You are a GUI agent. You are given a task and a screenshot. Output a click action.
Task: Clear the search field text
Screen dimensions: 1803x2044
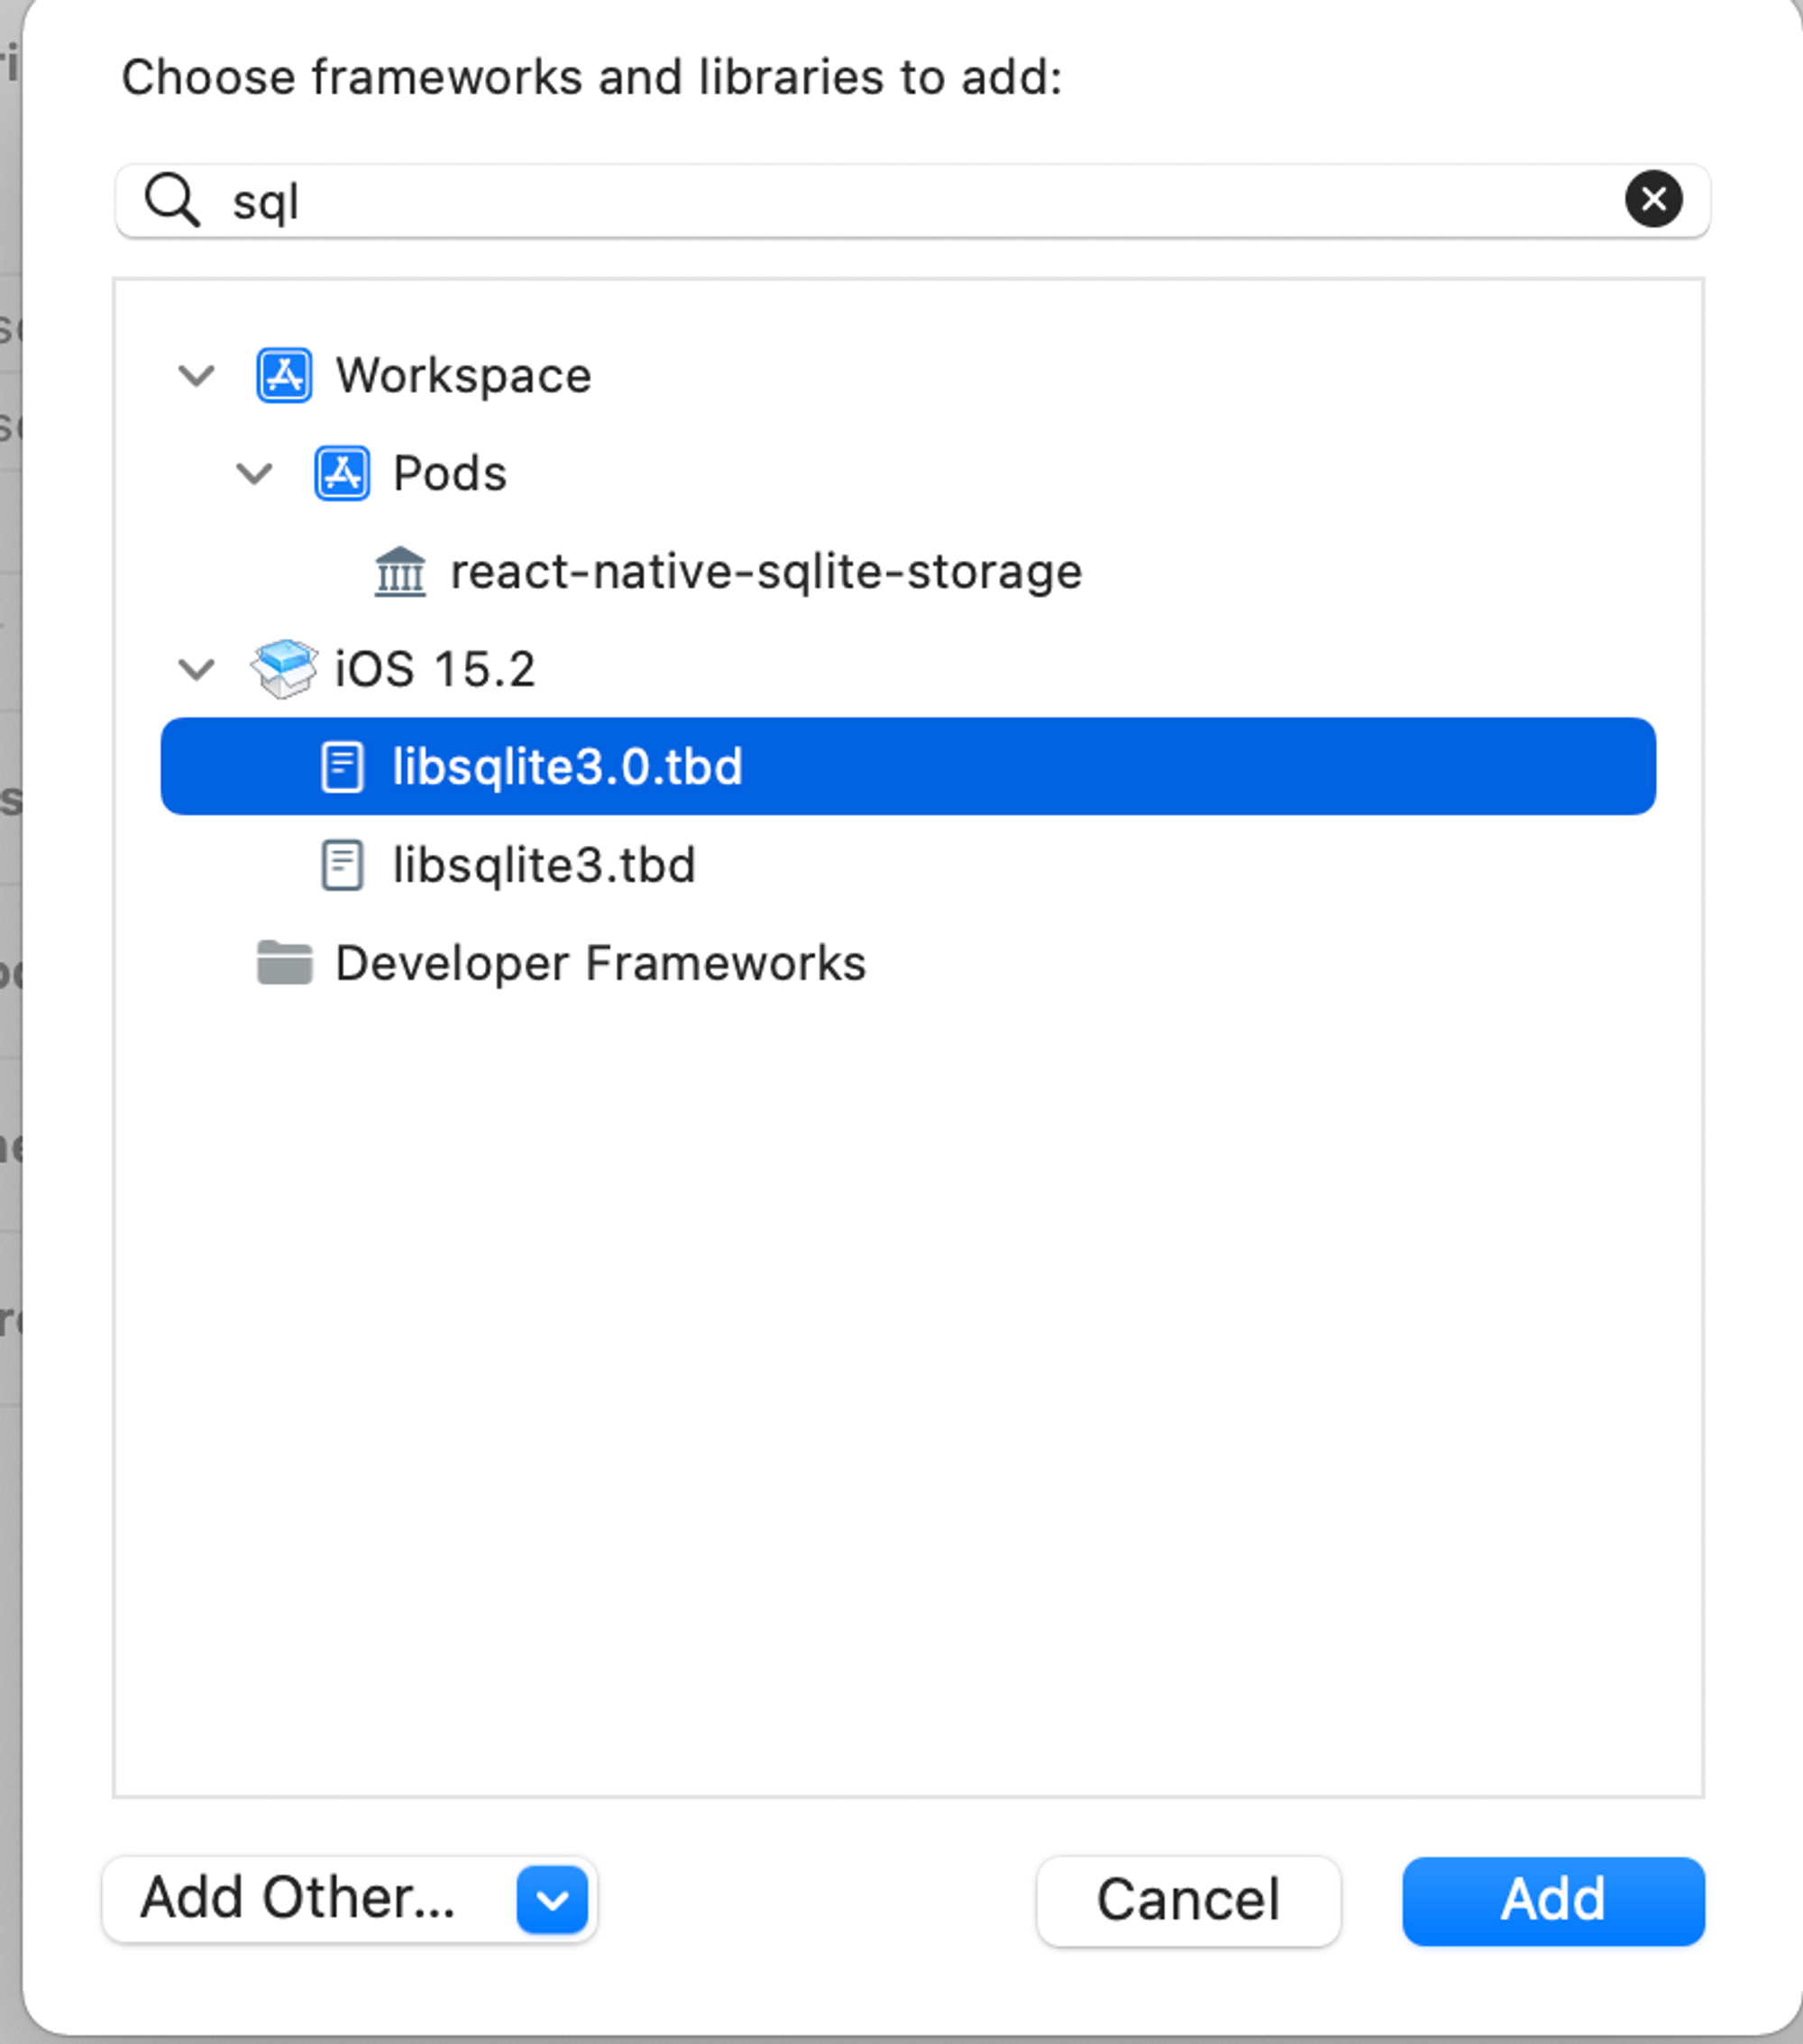pyautogui.click(x=1652, y=199)
